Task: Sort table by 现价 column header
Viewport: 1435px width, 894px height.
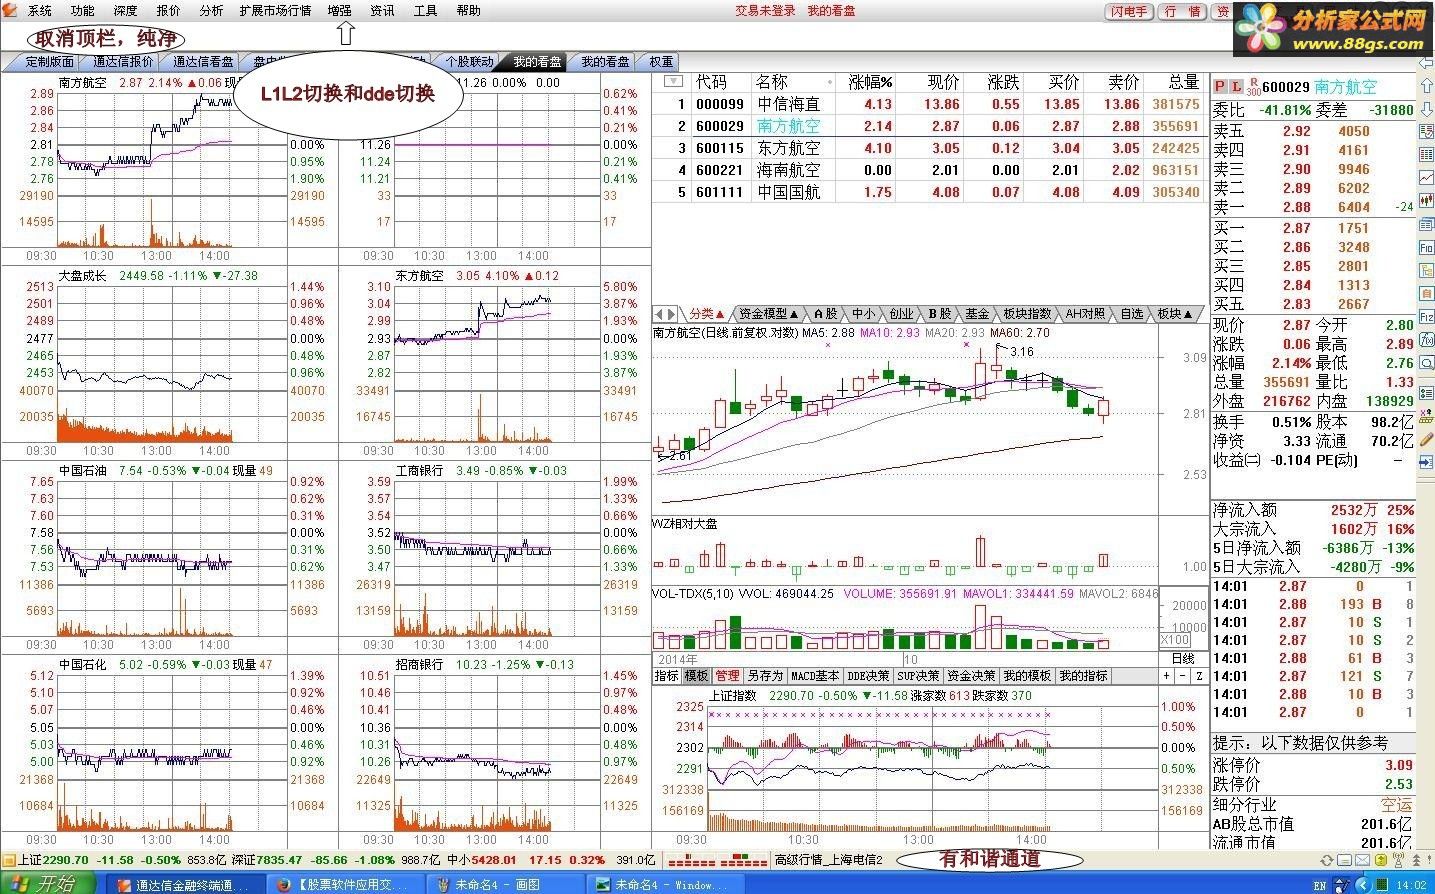Action: pyautogui.click(x=943, y=82)
